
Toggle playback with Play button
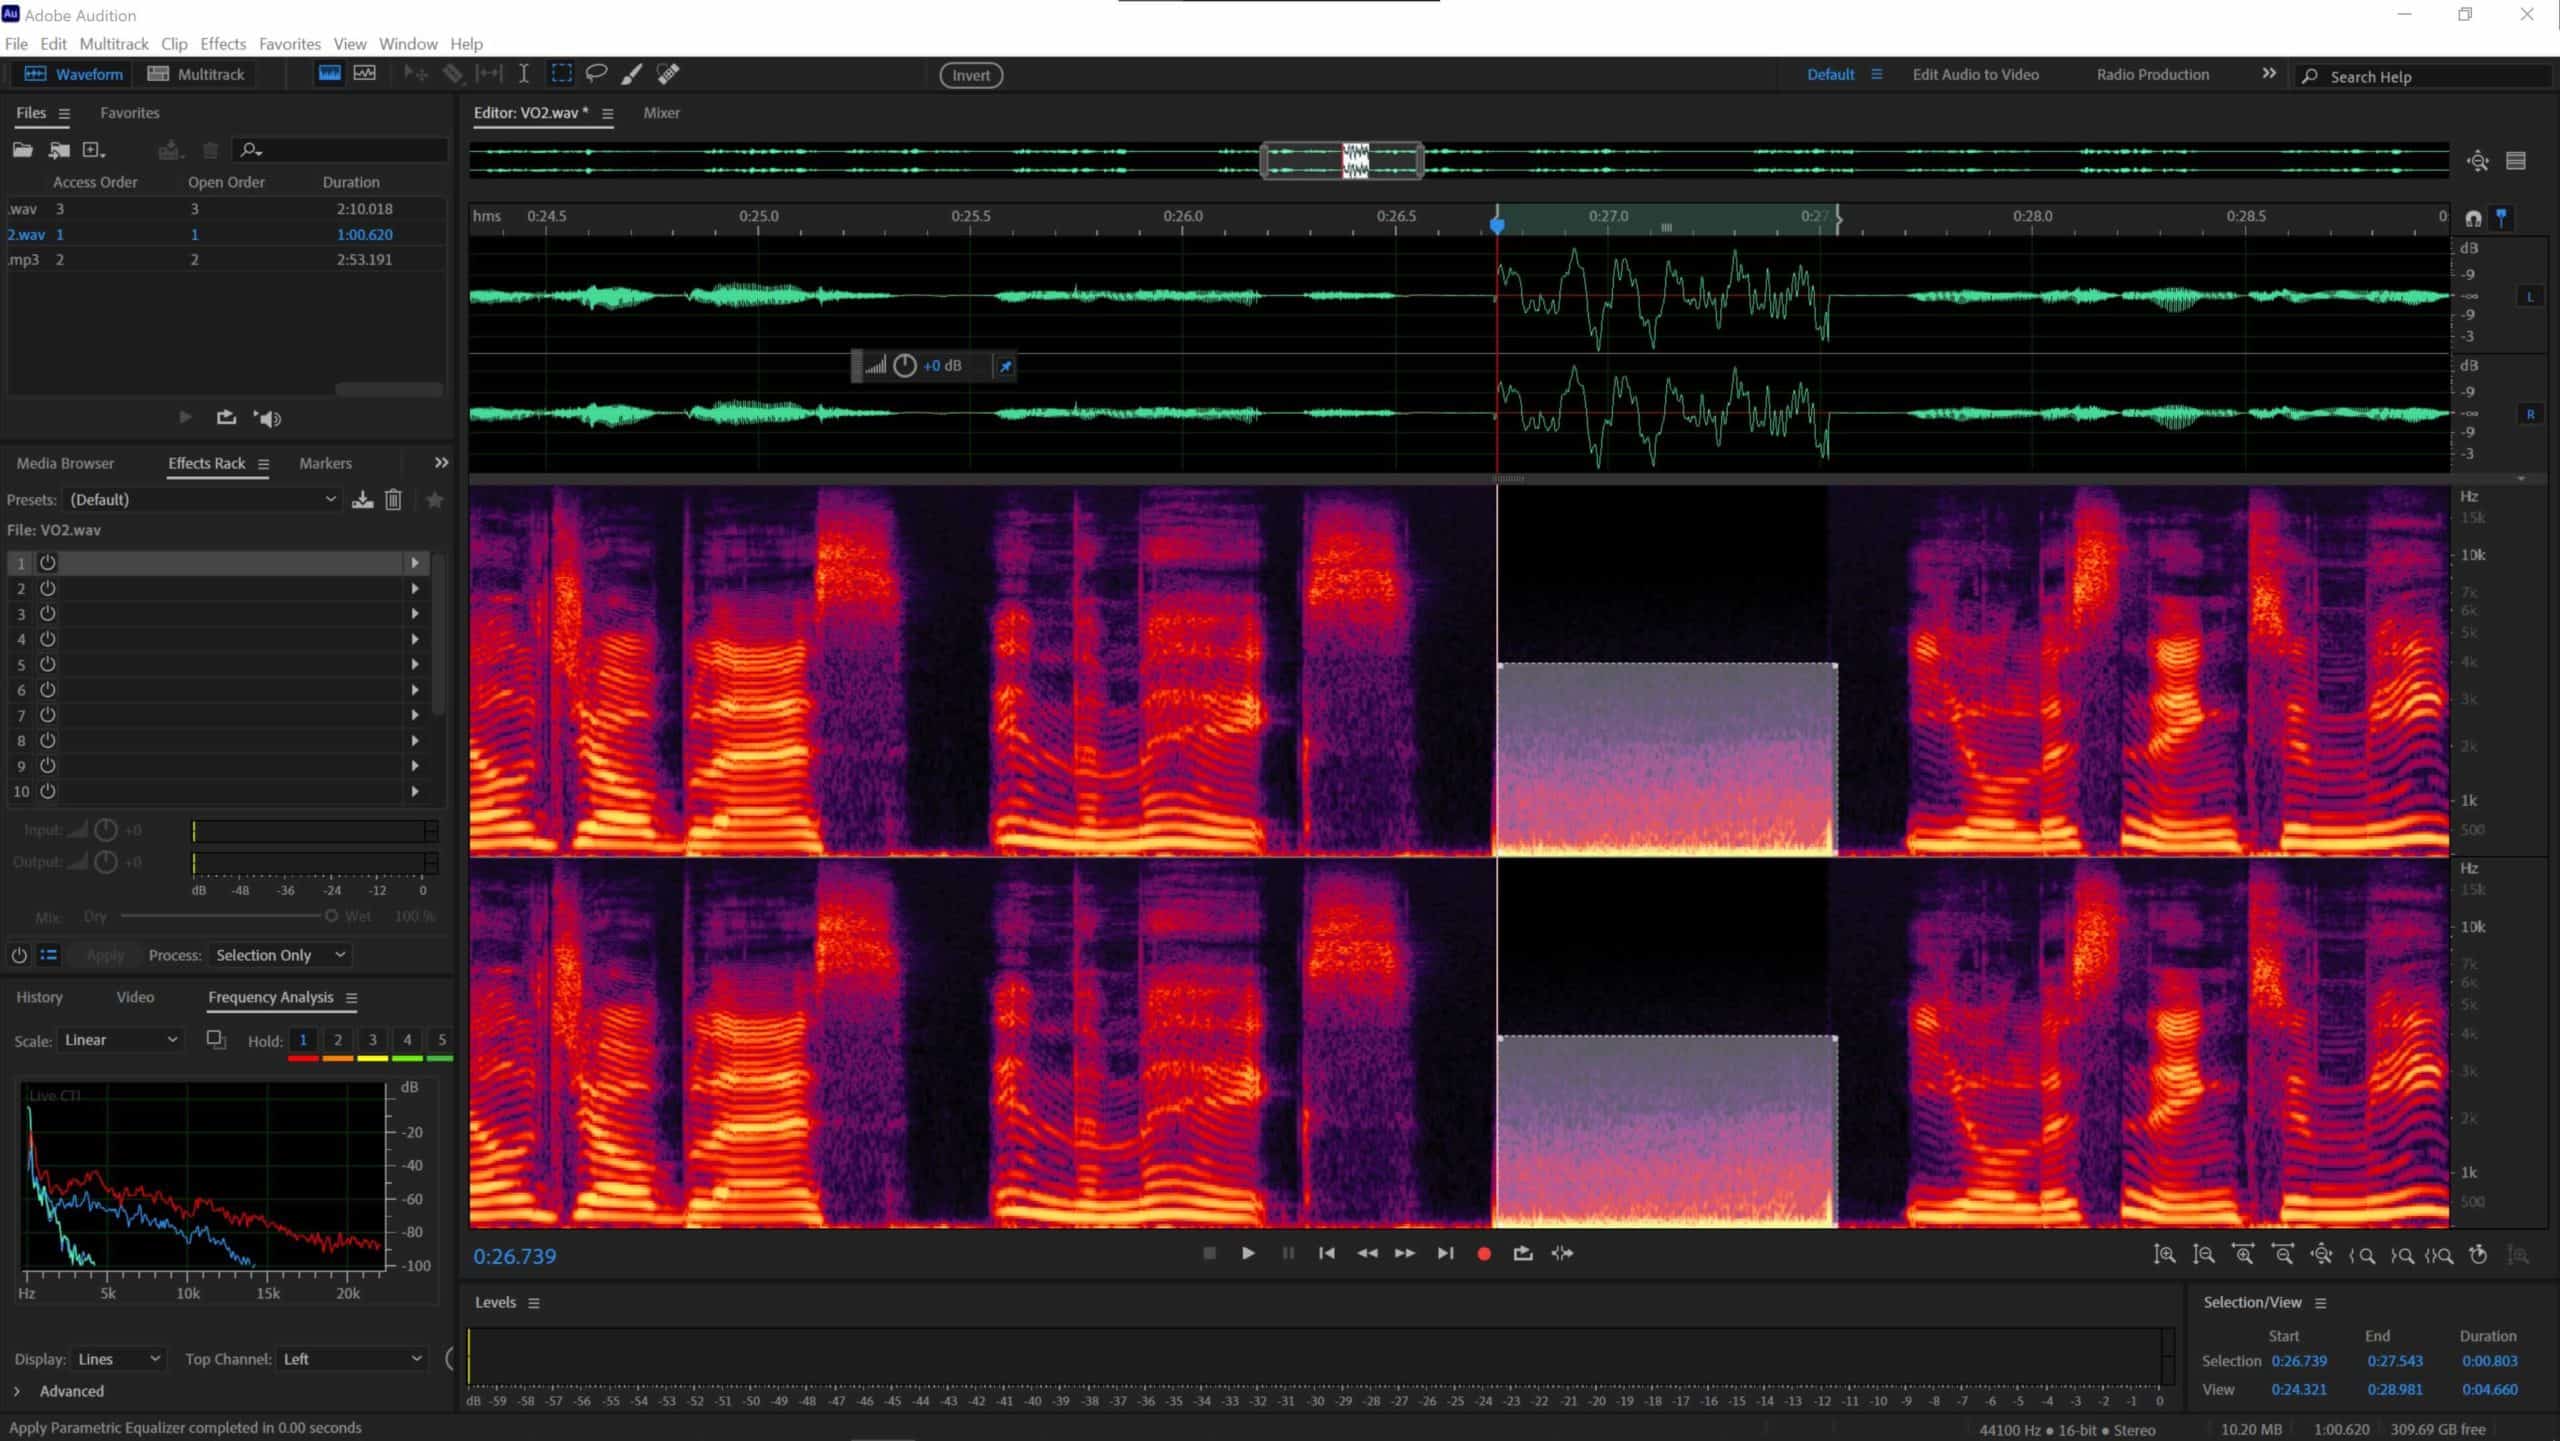tap(1248, 1253)
